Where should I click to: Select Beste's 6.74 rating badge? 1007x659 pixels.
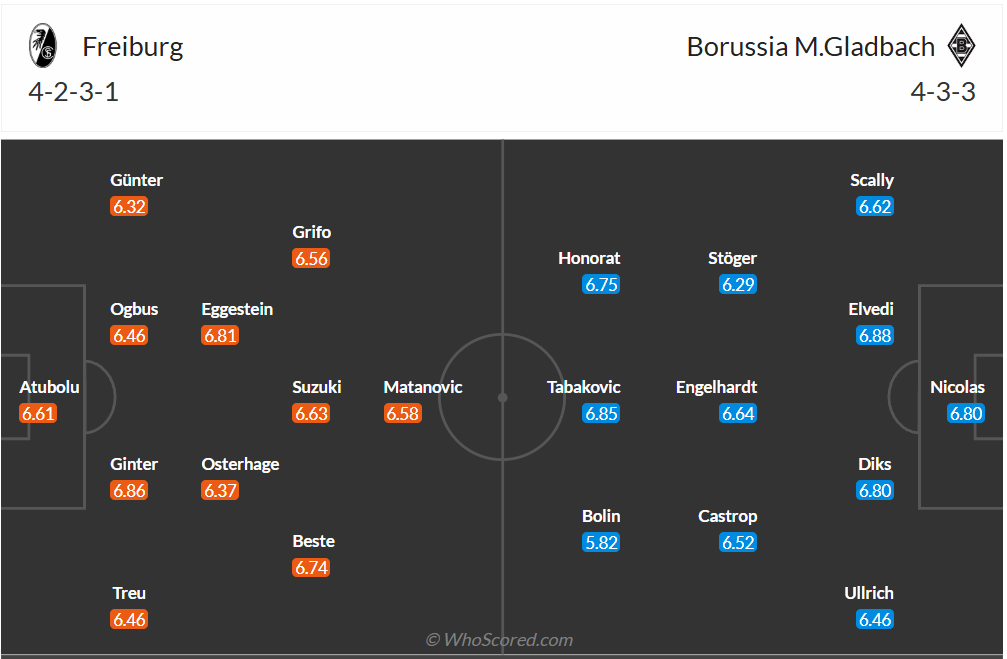click(x=311, y=567)
